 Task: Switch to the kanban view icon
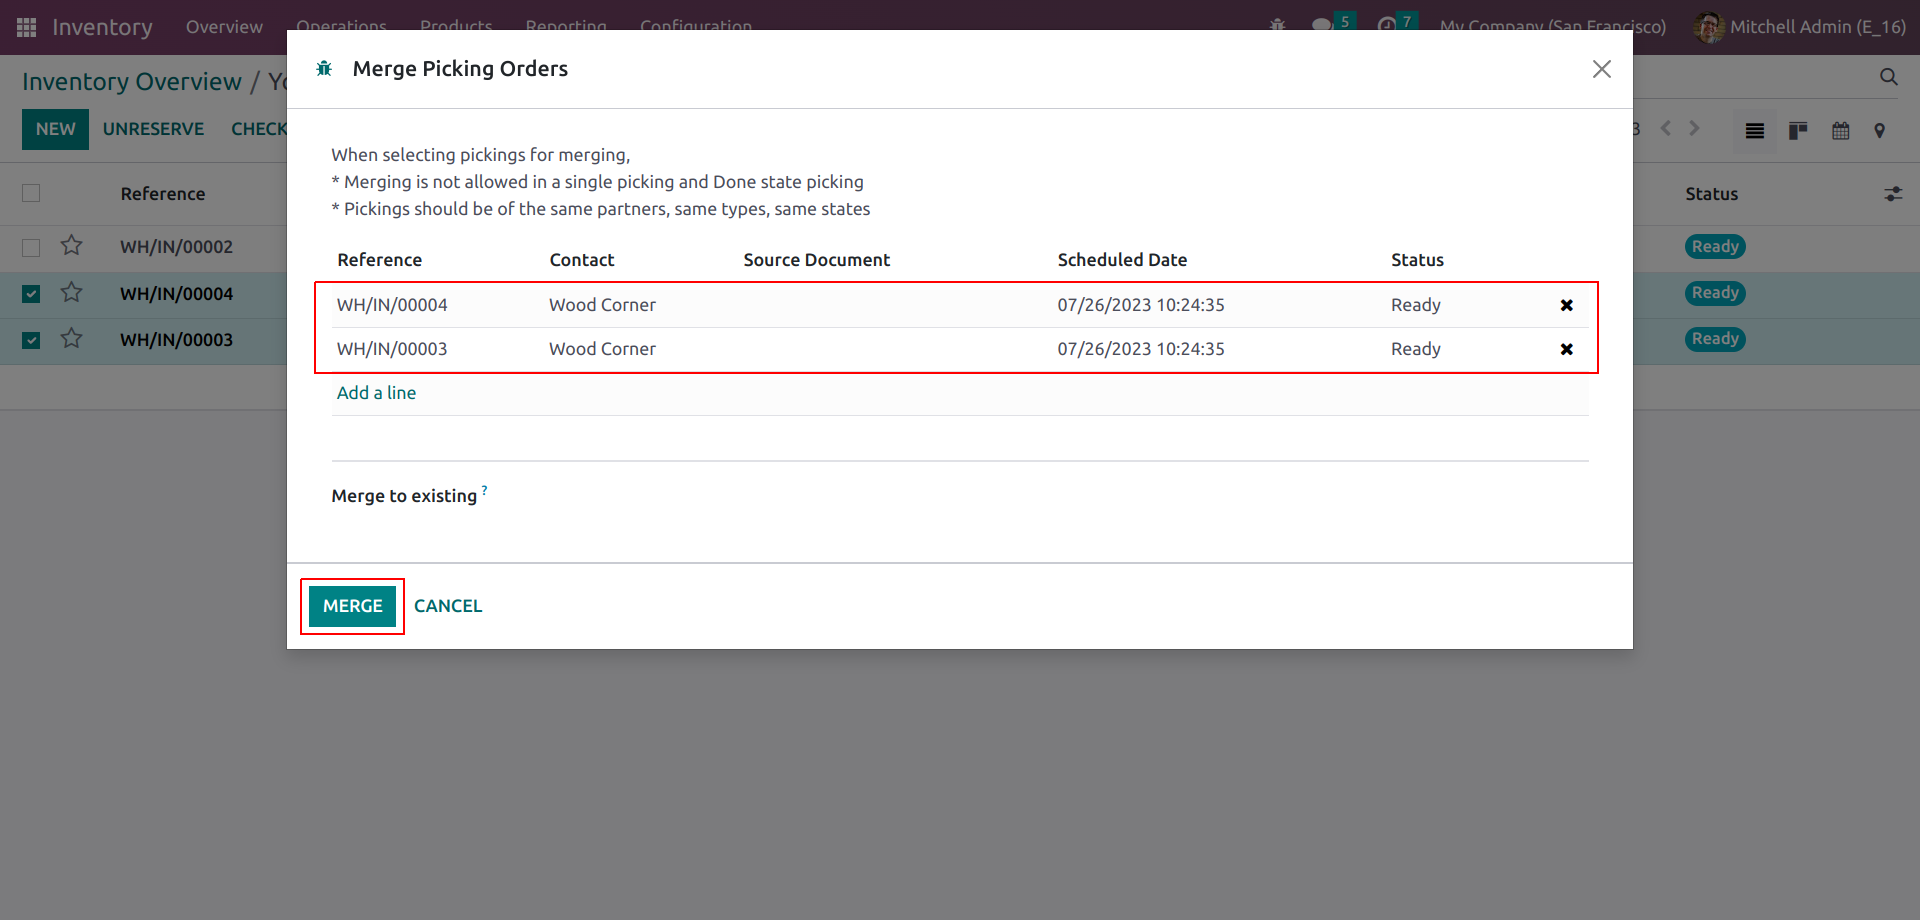[1797, 130]
